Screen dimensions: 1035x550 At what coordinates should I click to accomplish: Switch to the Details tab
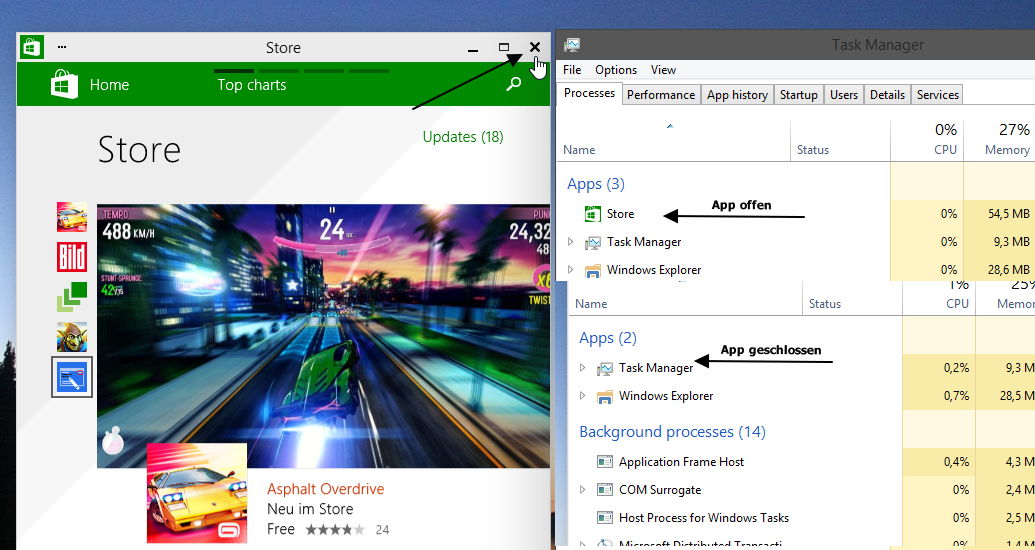(887, 94)
